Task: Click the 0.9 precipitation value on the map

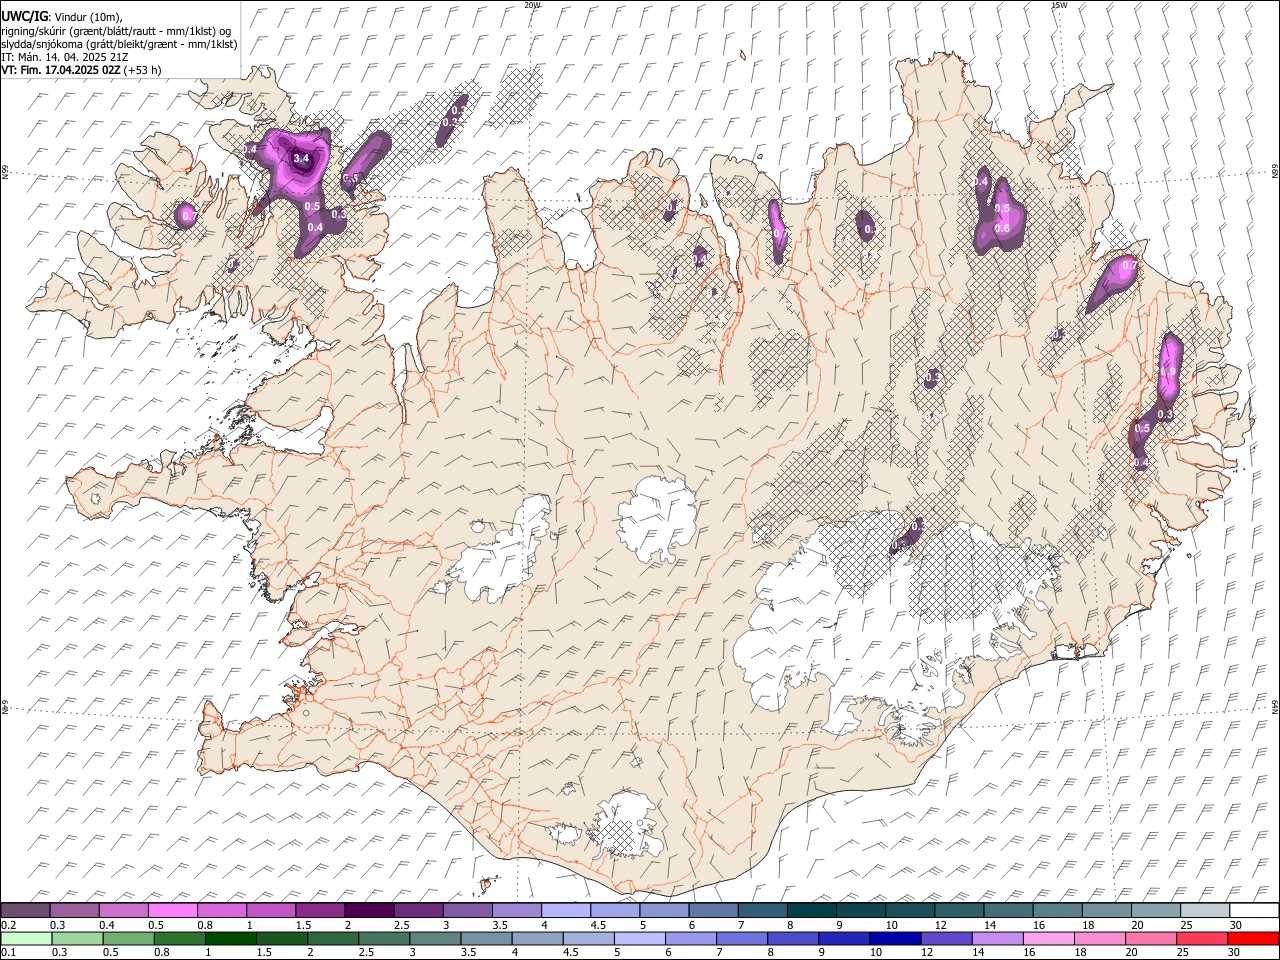Action: (x=1168, y=371)
